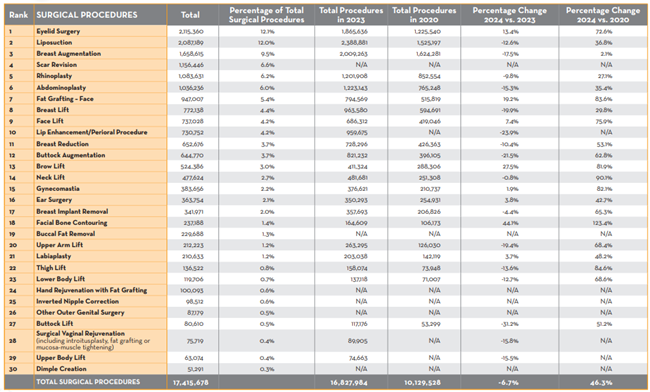Click Total Procedures in 2020 header

(424, 15)
